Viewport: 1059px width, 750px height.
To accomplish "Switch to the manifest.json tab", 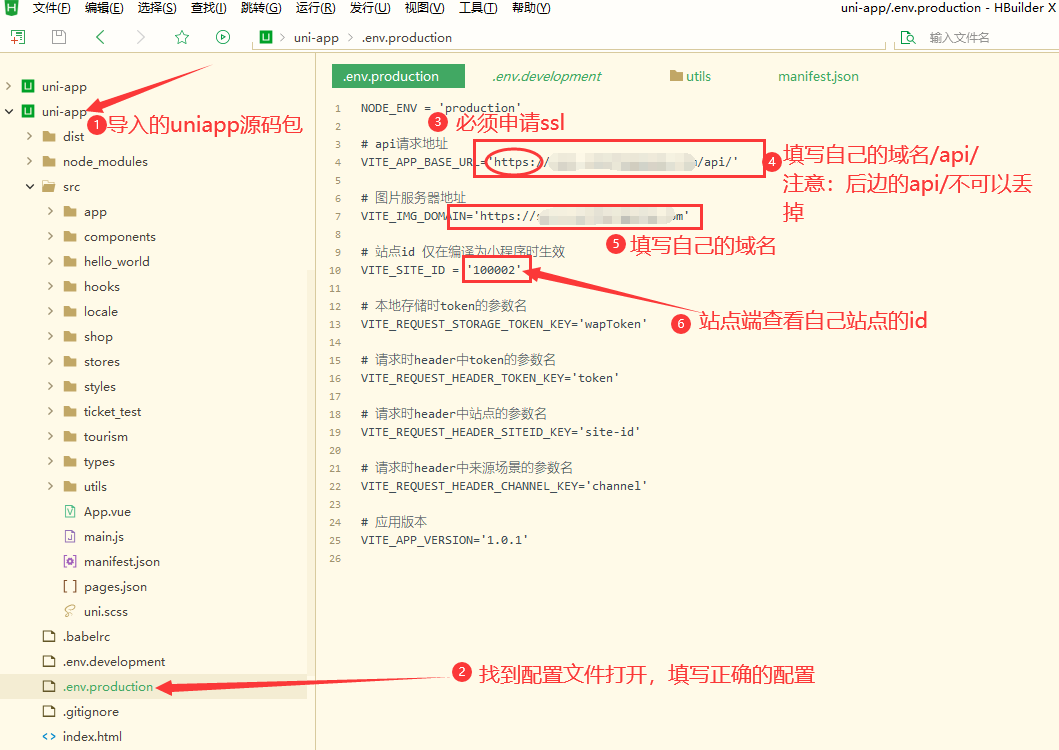I will 818,76.
